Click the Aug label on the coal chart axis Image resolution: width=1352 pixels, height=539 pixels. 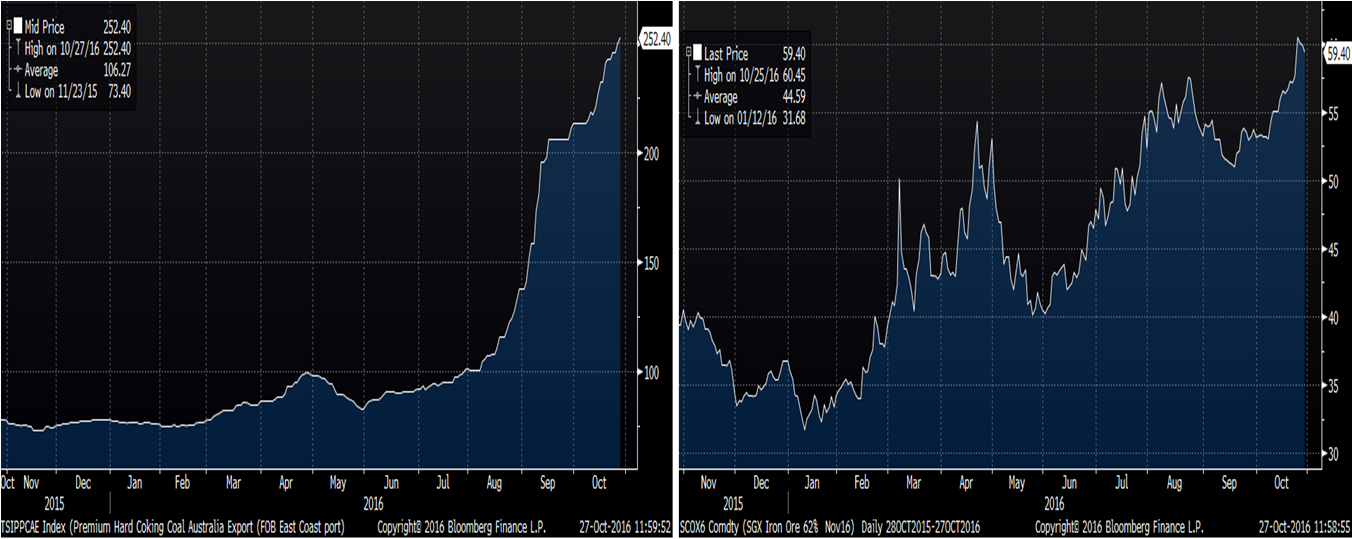click(494, 482)
